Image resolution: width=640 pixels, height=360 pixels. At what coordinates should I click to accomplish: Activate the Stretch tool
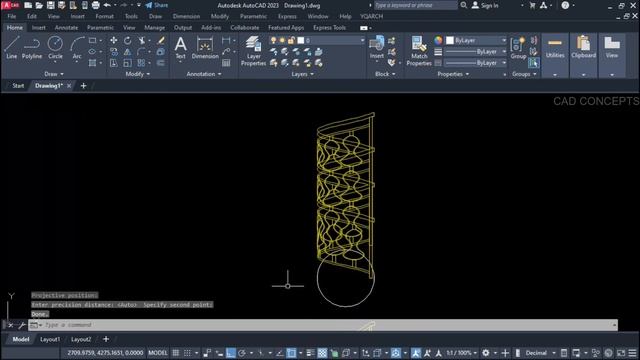pos(113,63)
